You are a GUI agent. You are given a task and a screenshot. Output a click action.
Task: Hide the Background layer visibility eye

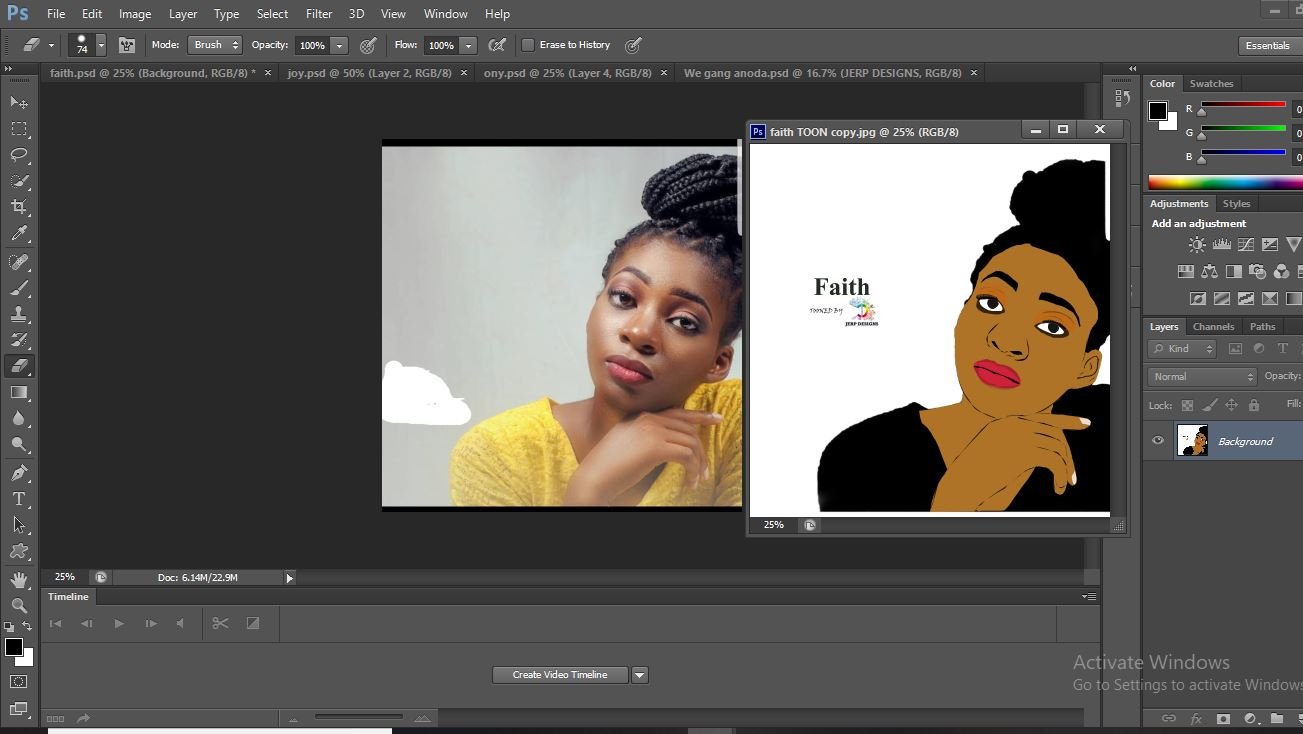pyautogui.click(x=1158, y=441)
